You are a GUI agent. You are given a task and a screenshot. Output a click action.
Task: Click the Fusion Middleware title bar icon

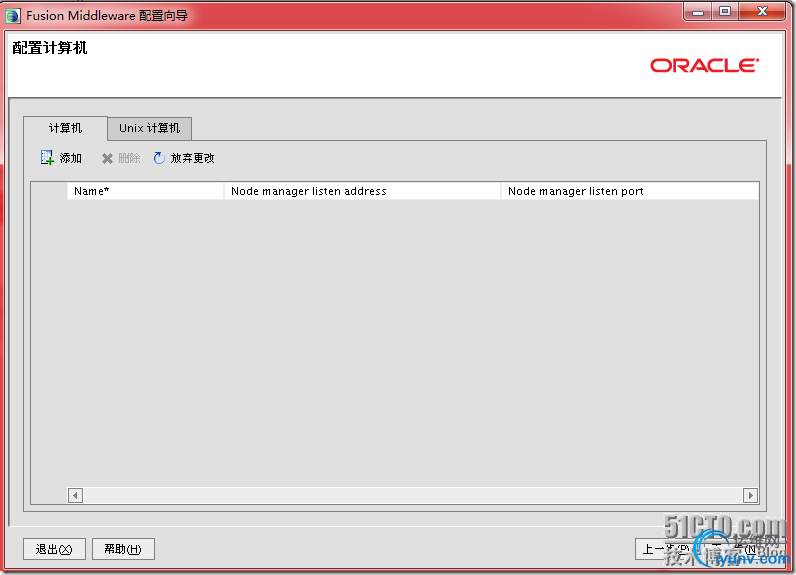(13, 16)
